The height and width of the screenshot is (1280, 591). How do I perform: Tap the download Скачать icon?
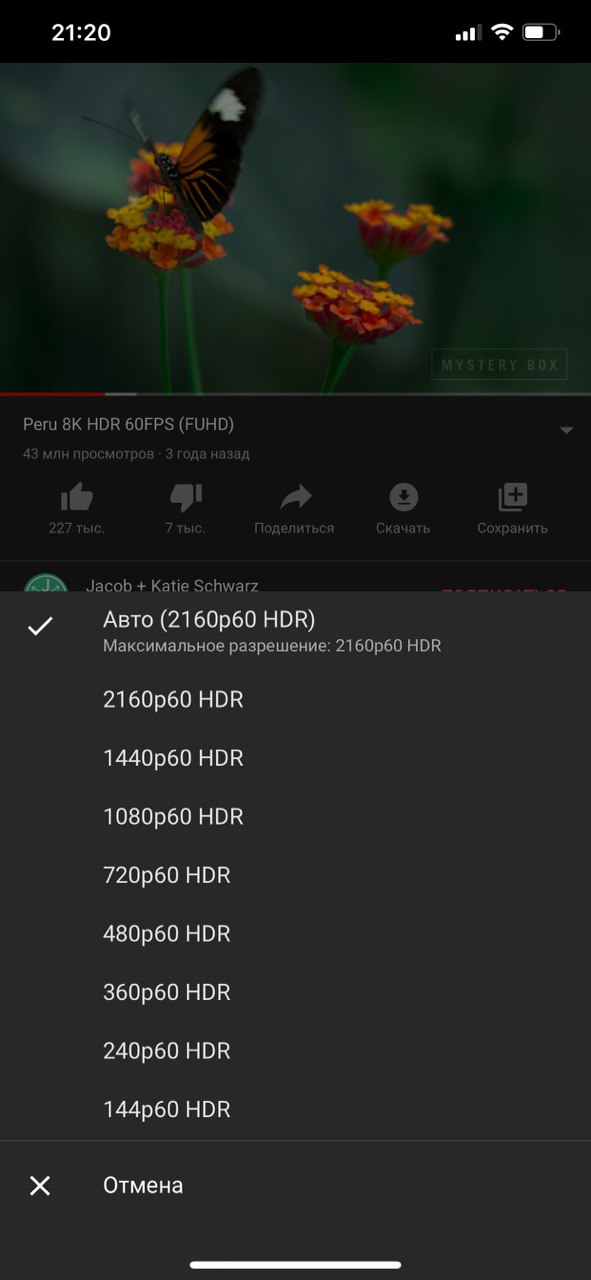point(403,497)
